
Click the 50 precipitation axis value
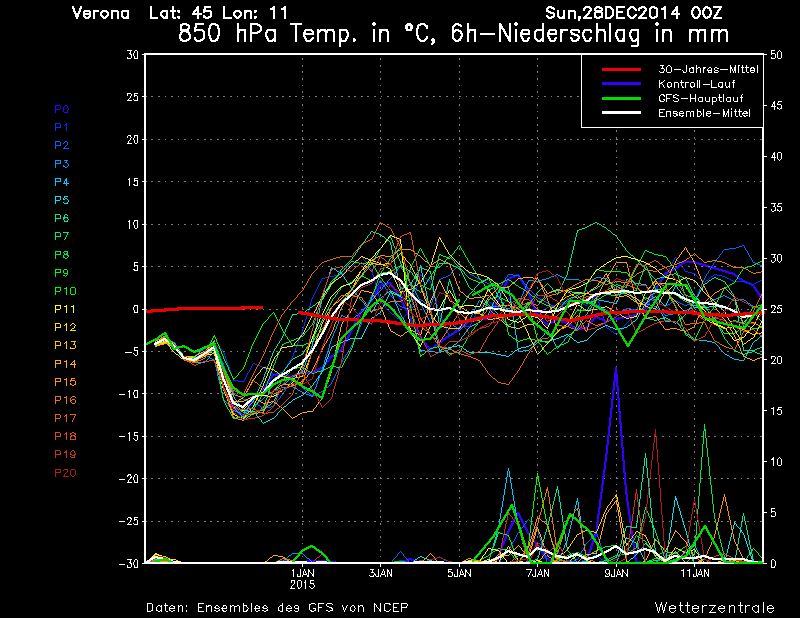pos(776,55)
